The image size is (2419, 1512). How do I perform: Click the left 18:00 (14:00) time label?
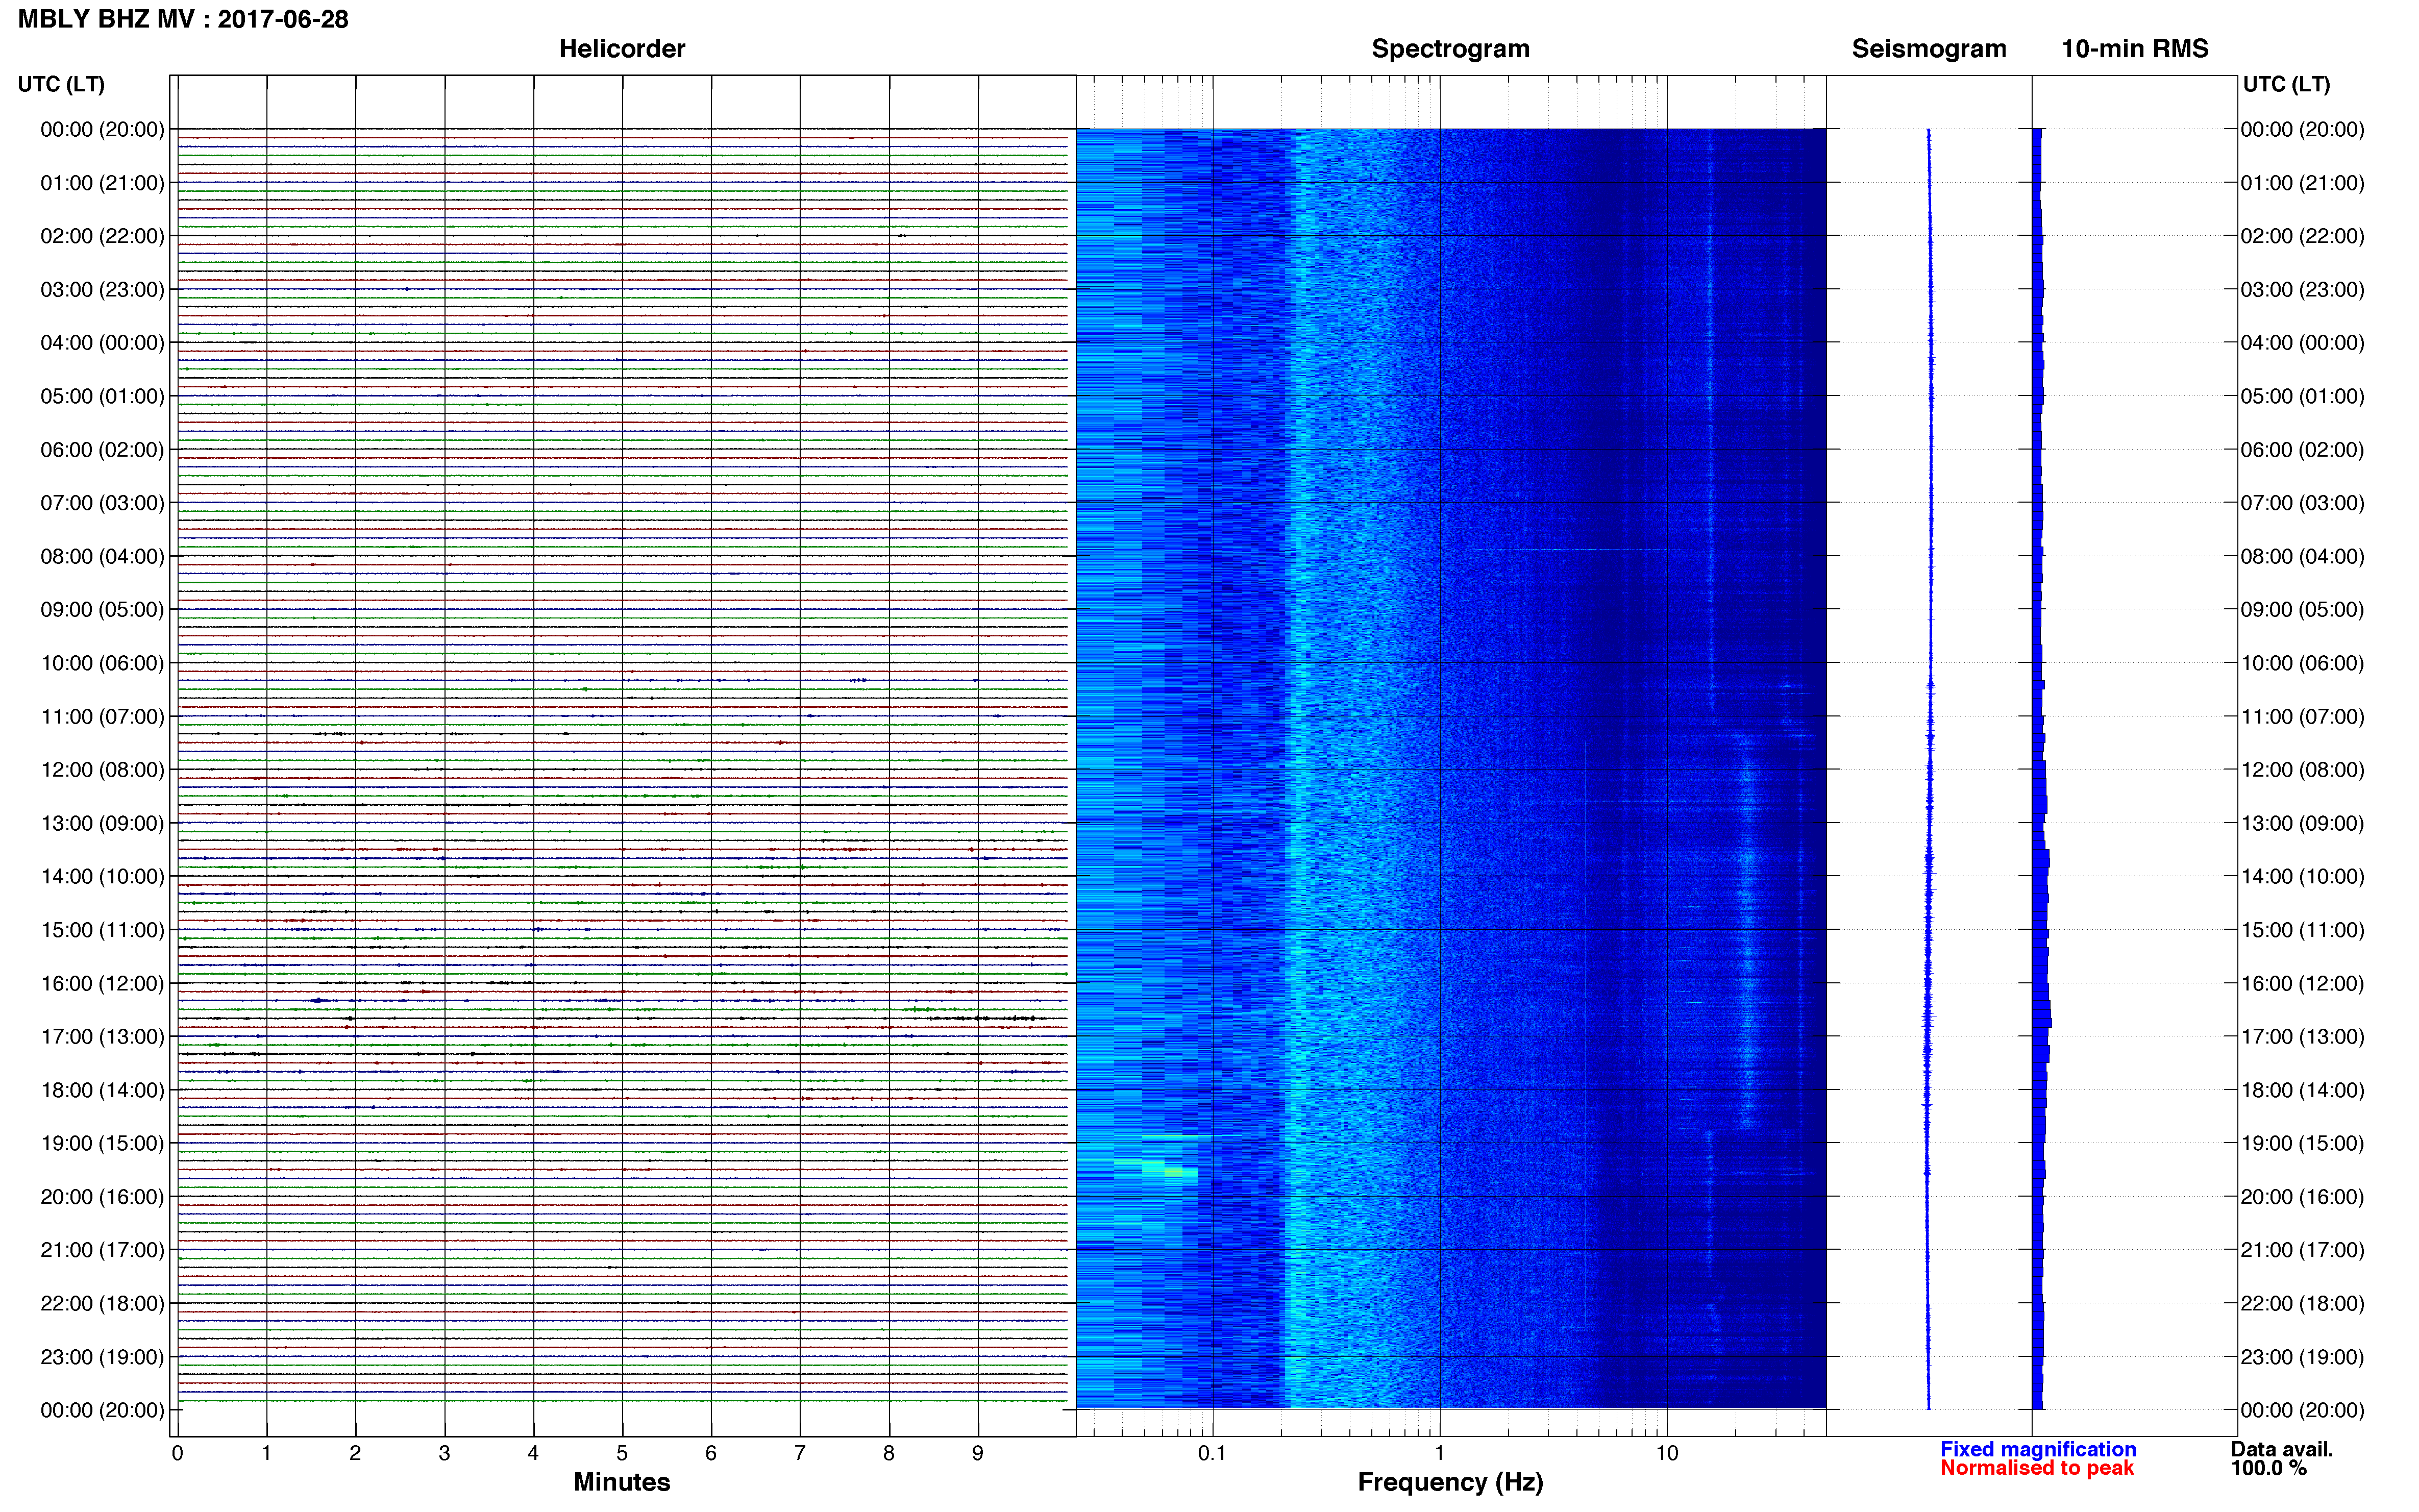[102, 1090]
